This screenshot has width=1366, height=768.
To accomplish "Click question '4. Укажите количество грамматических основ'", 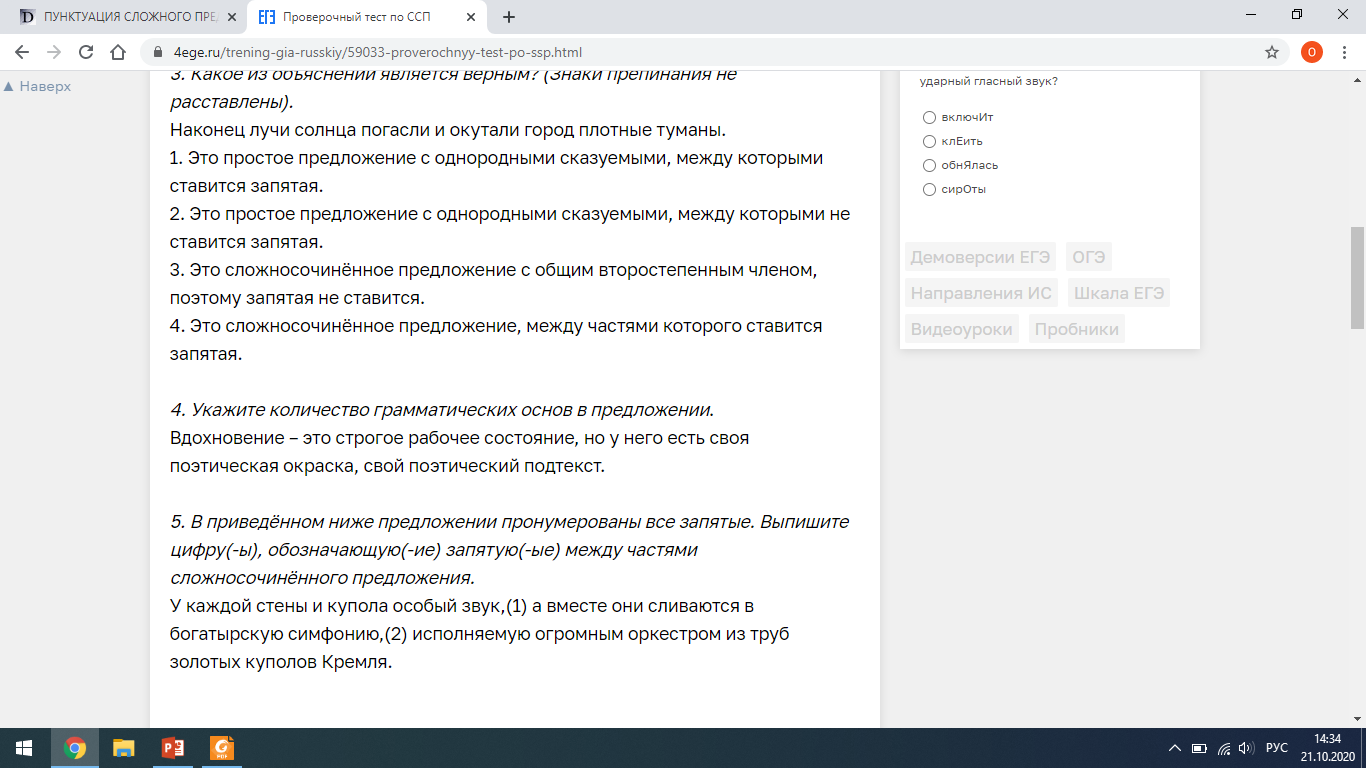I will pyautogui.click(x=442, y=410).
